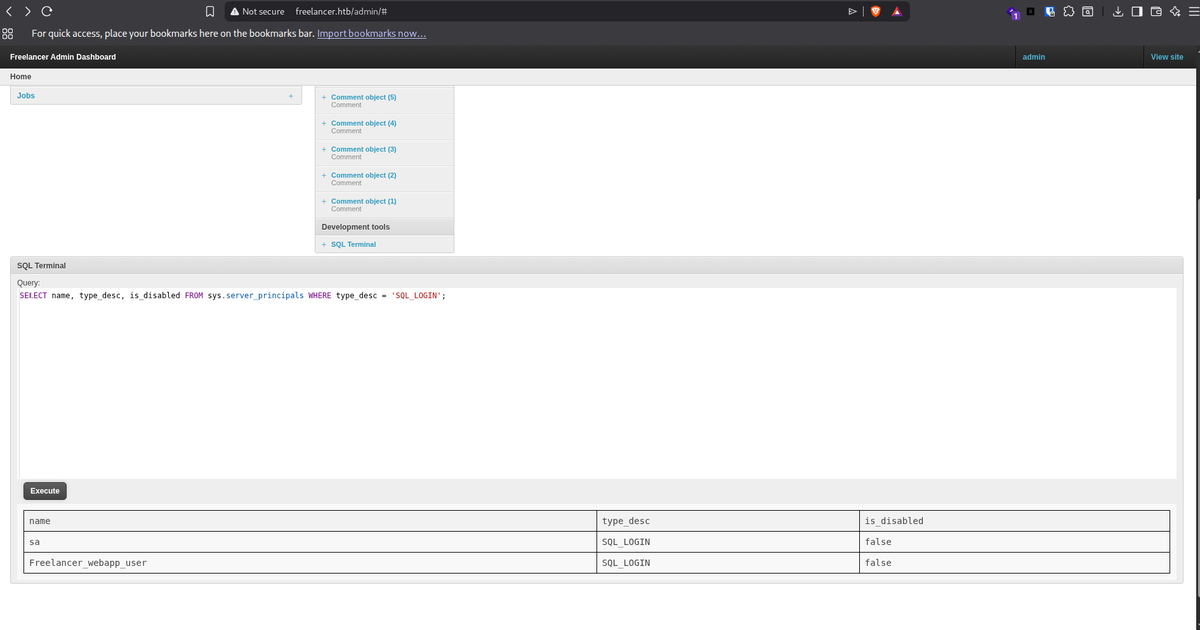
Task: Select false cell in sa row
Action: click(x=1014, y=542)
